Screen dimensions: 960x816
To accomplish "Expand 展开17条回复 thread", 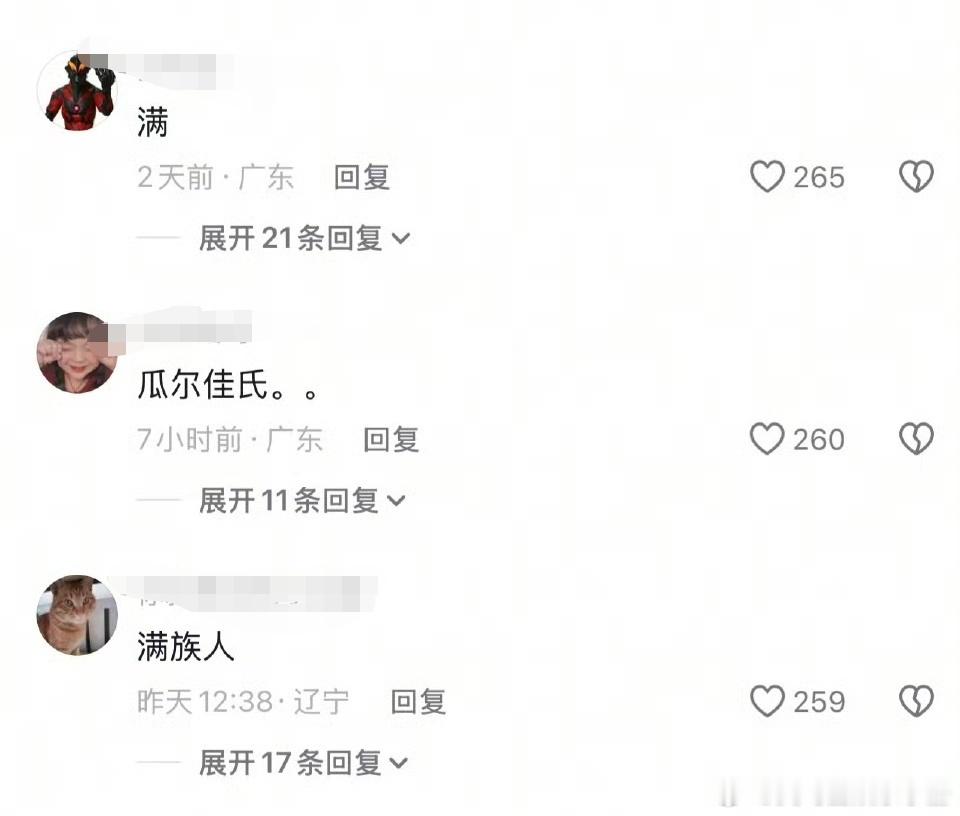I will pyautogui.click(x=304, y=763).
